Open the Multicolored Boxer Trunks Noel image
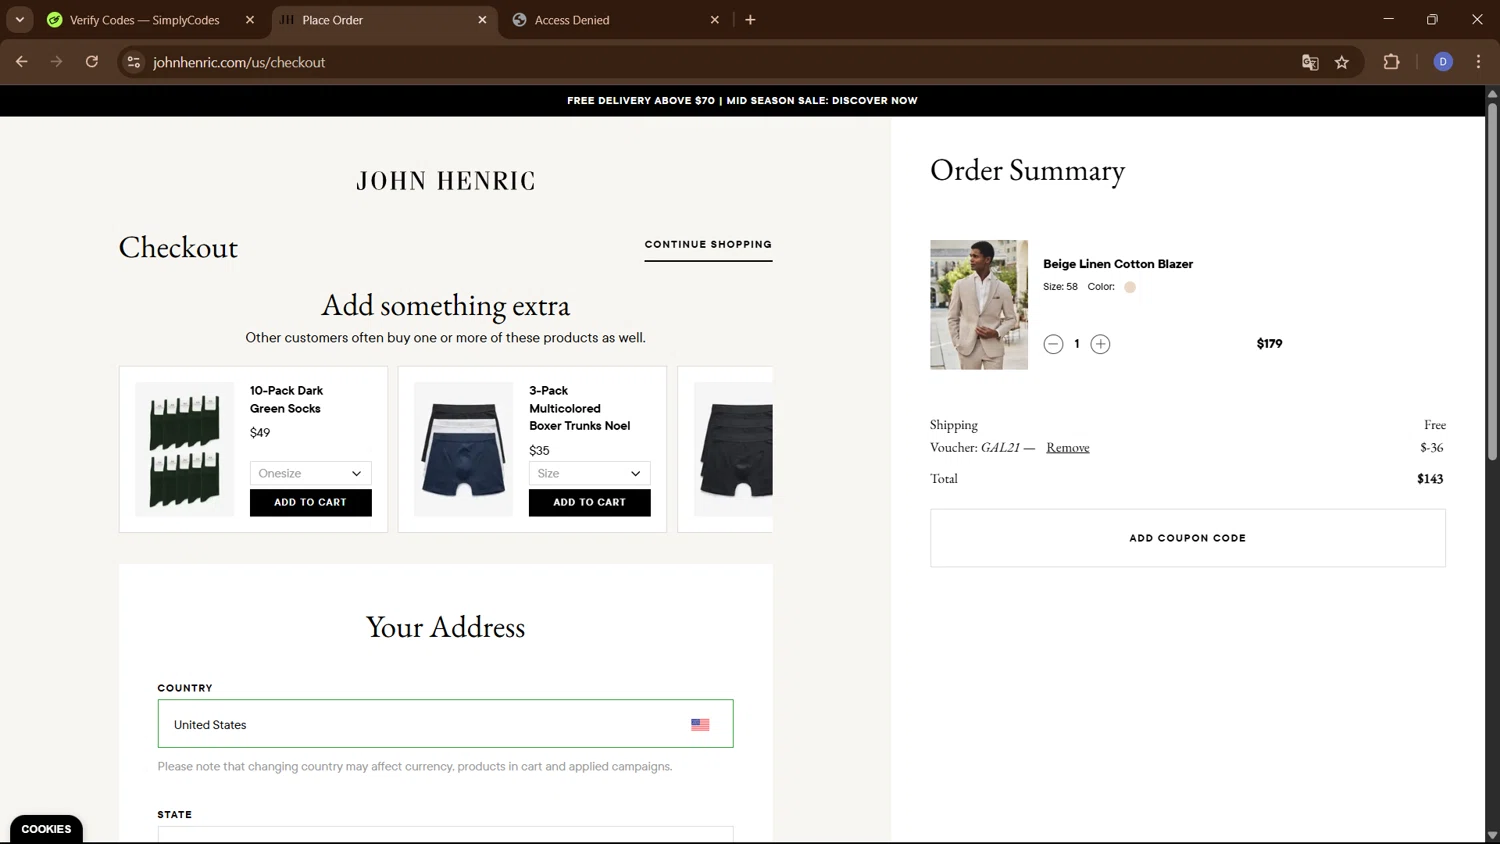Screen dimensions: 1500x844 pyautogui.click(x=463, y=449)
